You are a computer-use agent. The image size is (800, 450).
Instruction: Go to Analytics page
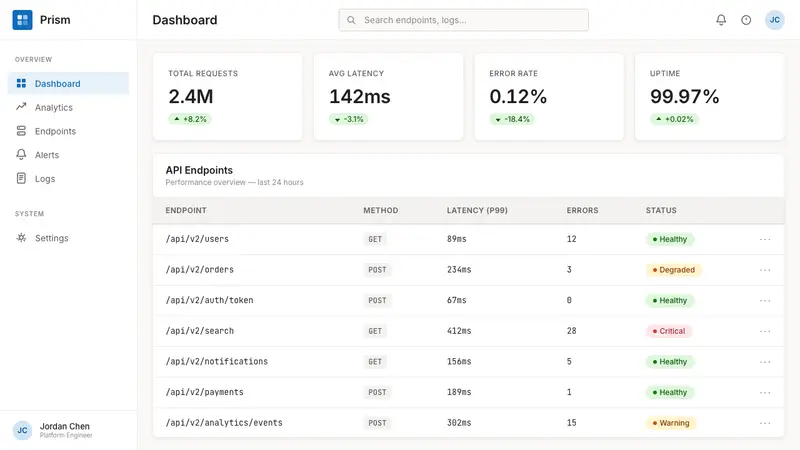tap(68, 107)
